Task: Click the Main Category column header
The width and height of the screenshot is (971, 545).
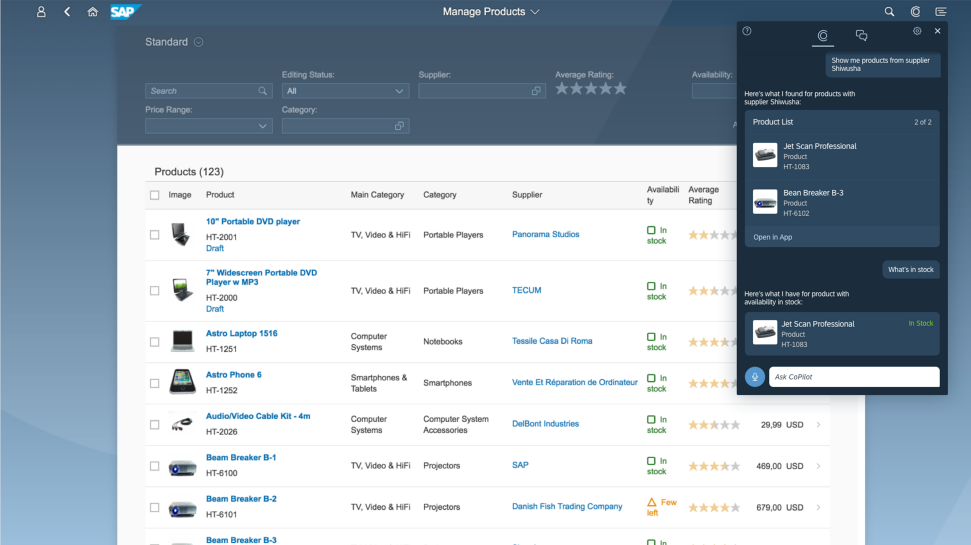Action: click(377, 195)
